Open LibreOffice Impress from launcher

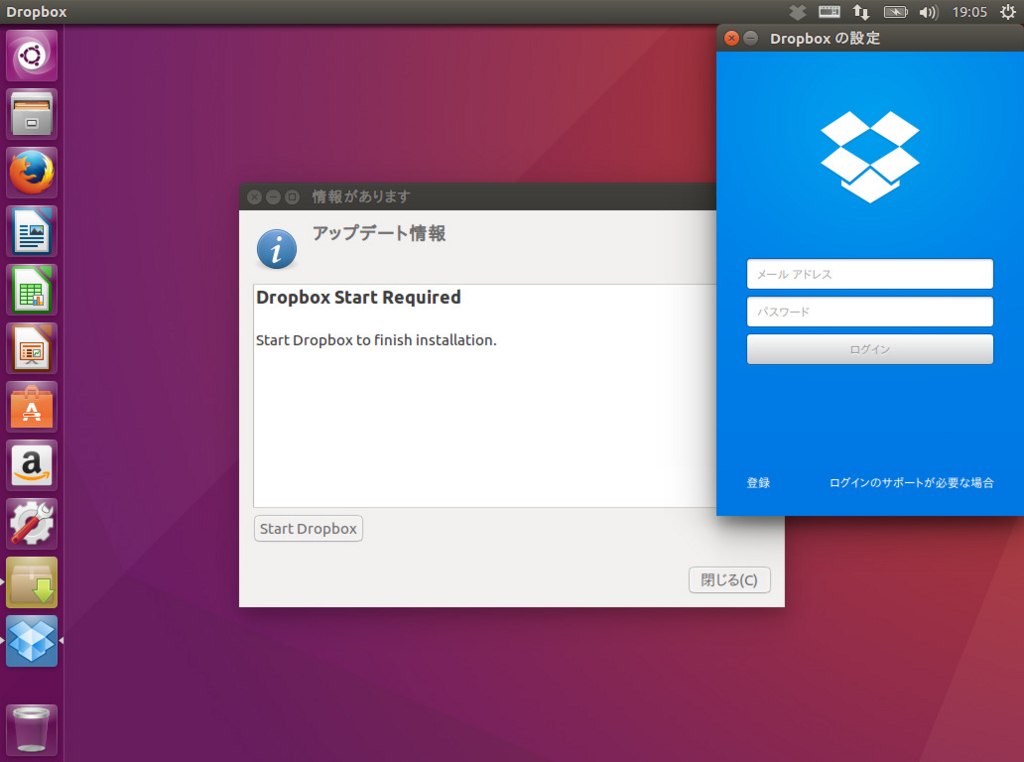click(31, 348)
